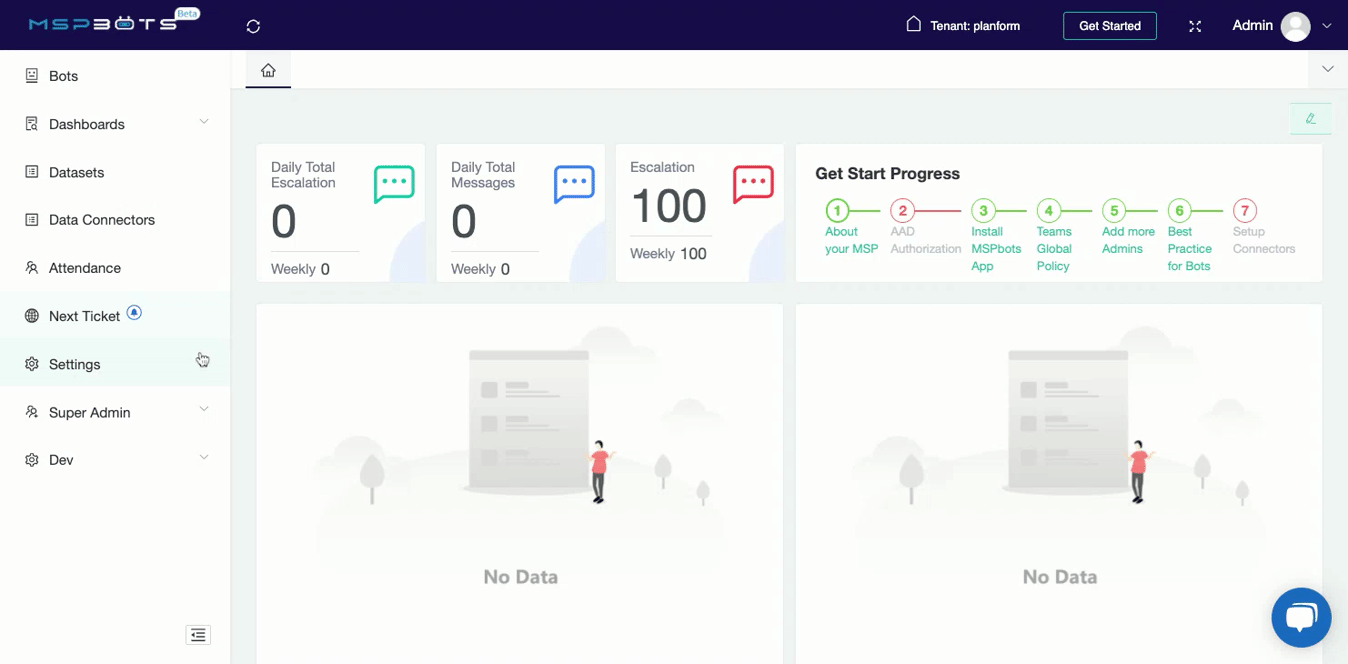The width and height of the screenshot is (1348, 664).
Task: Click the Install MSPbots App link
Action: point(996,249)
